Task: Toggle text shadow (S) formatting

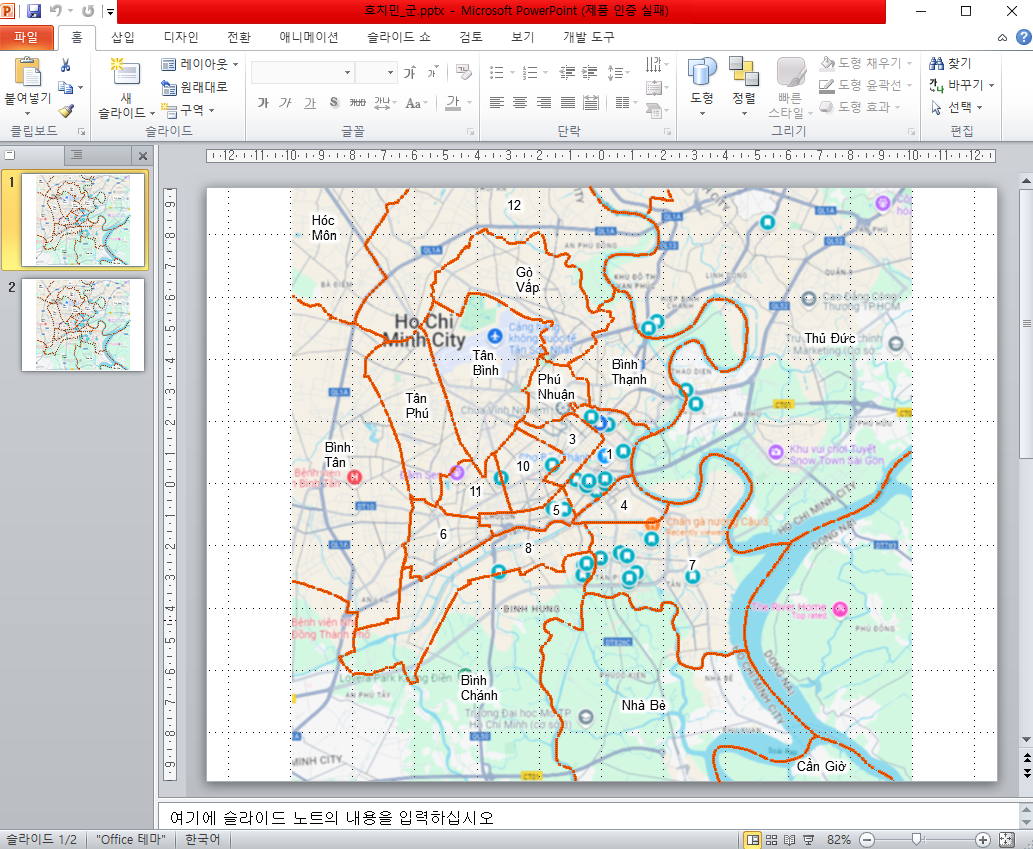Action: click(334, 103)
